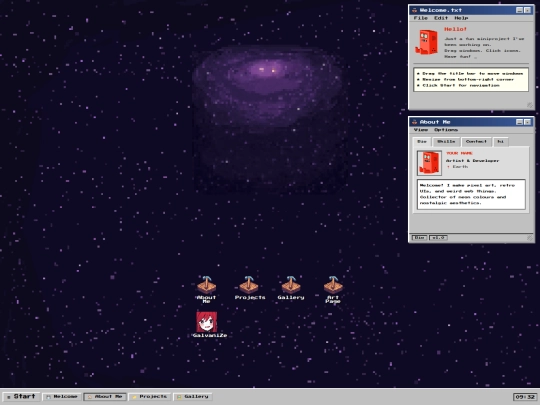Launch the GalvaniZe desktop icon

(209, 324)
